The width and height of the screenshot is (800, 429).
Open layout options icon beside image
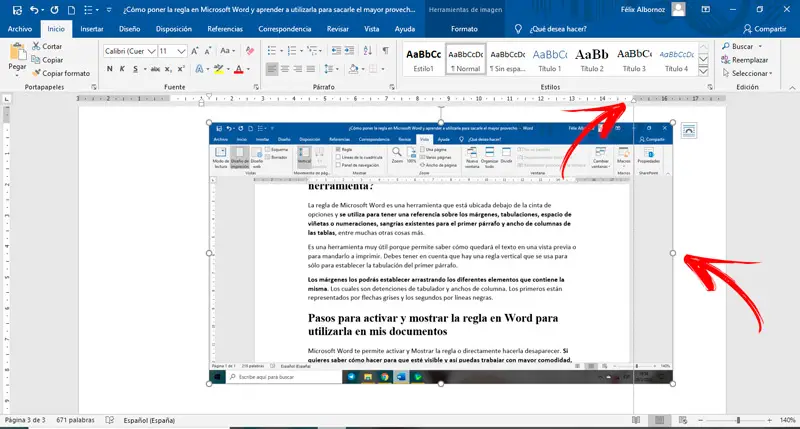688,131
